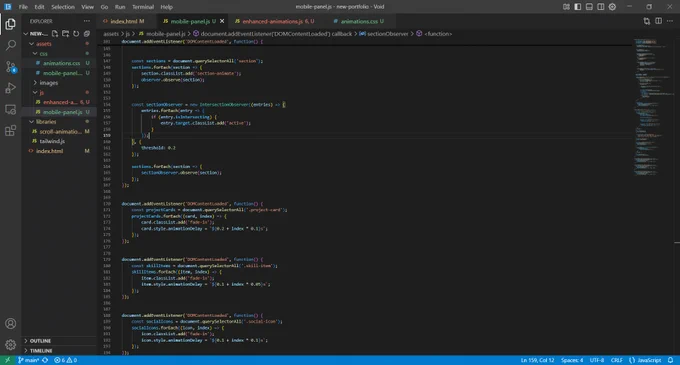Toggle the primary side bar visibility
Image resolution: width=680 pixels, height=365 pixels.
tap(578, 7)
